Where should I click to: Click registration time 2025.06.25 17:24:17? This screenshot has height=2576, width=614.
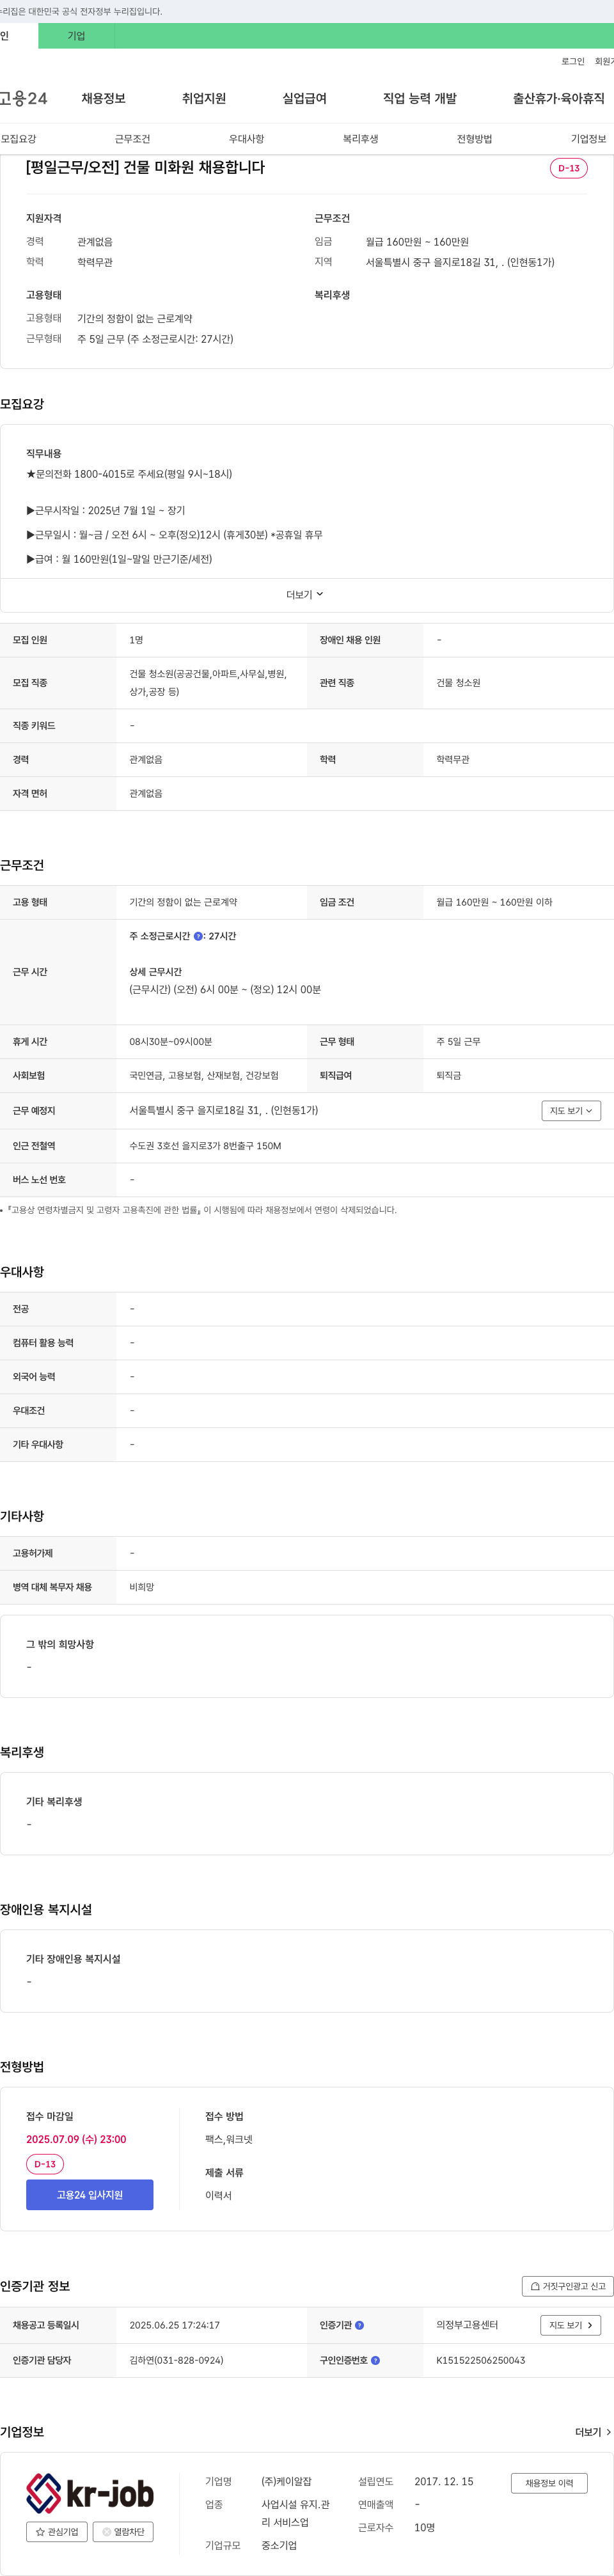coord(174,2325)
